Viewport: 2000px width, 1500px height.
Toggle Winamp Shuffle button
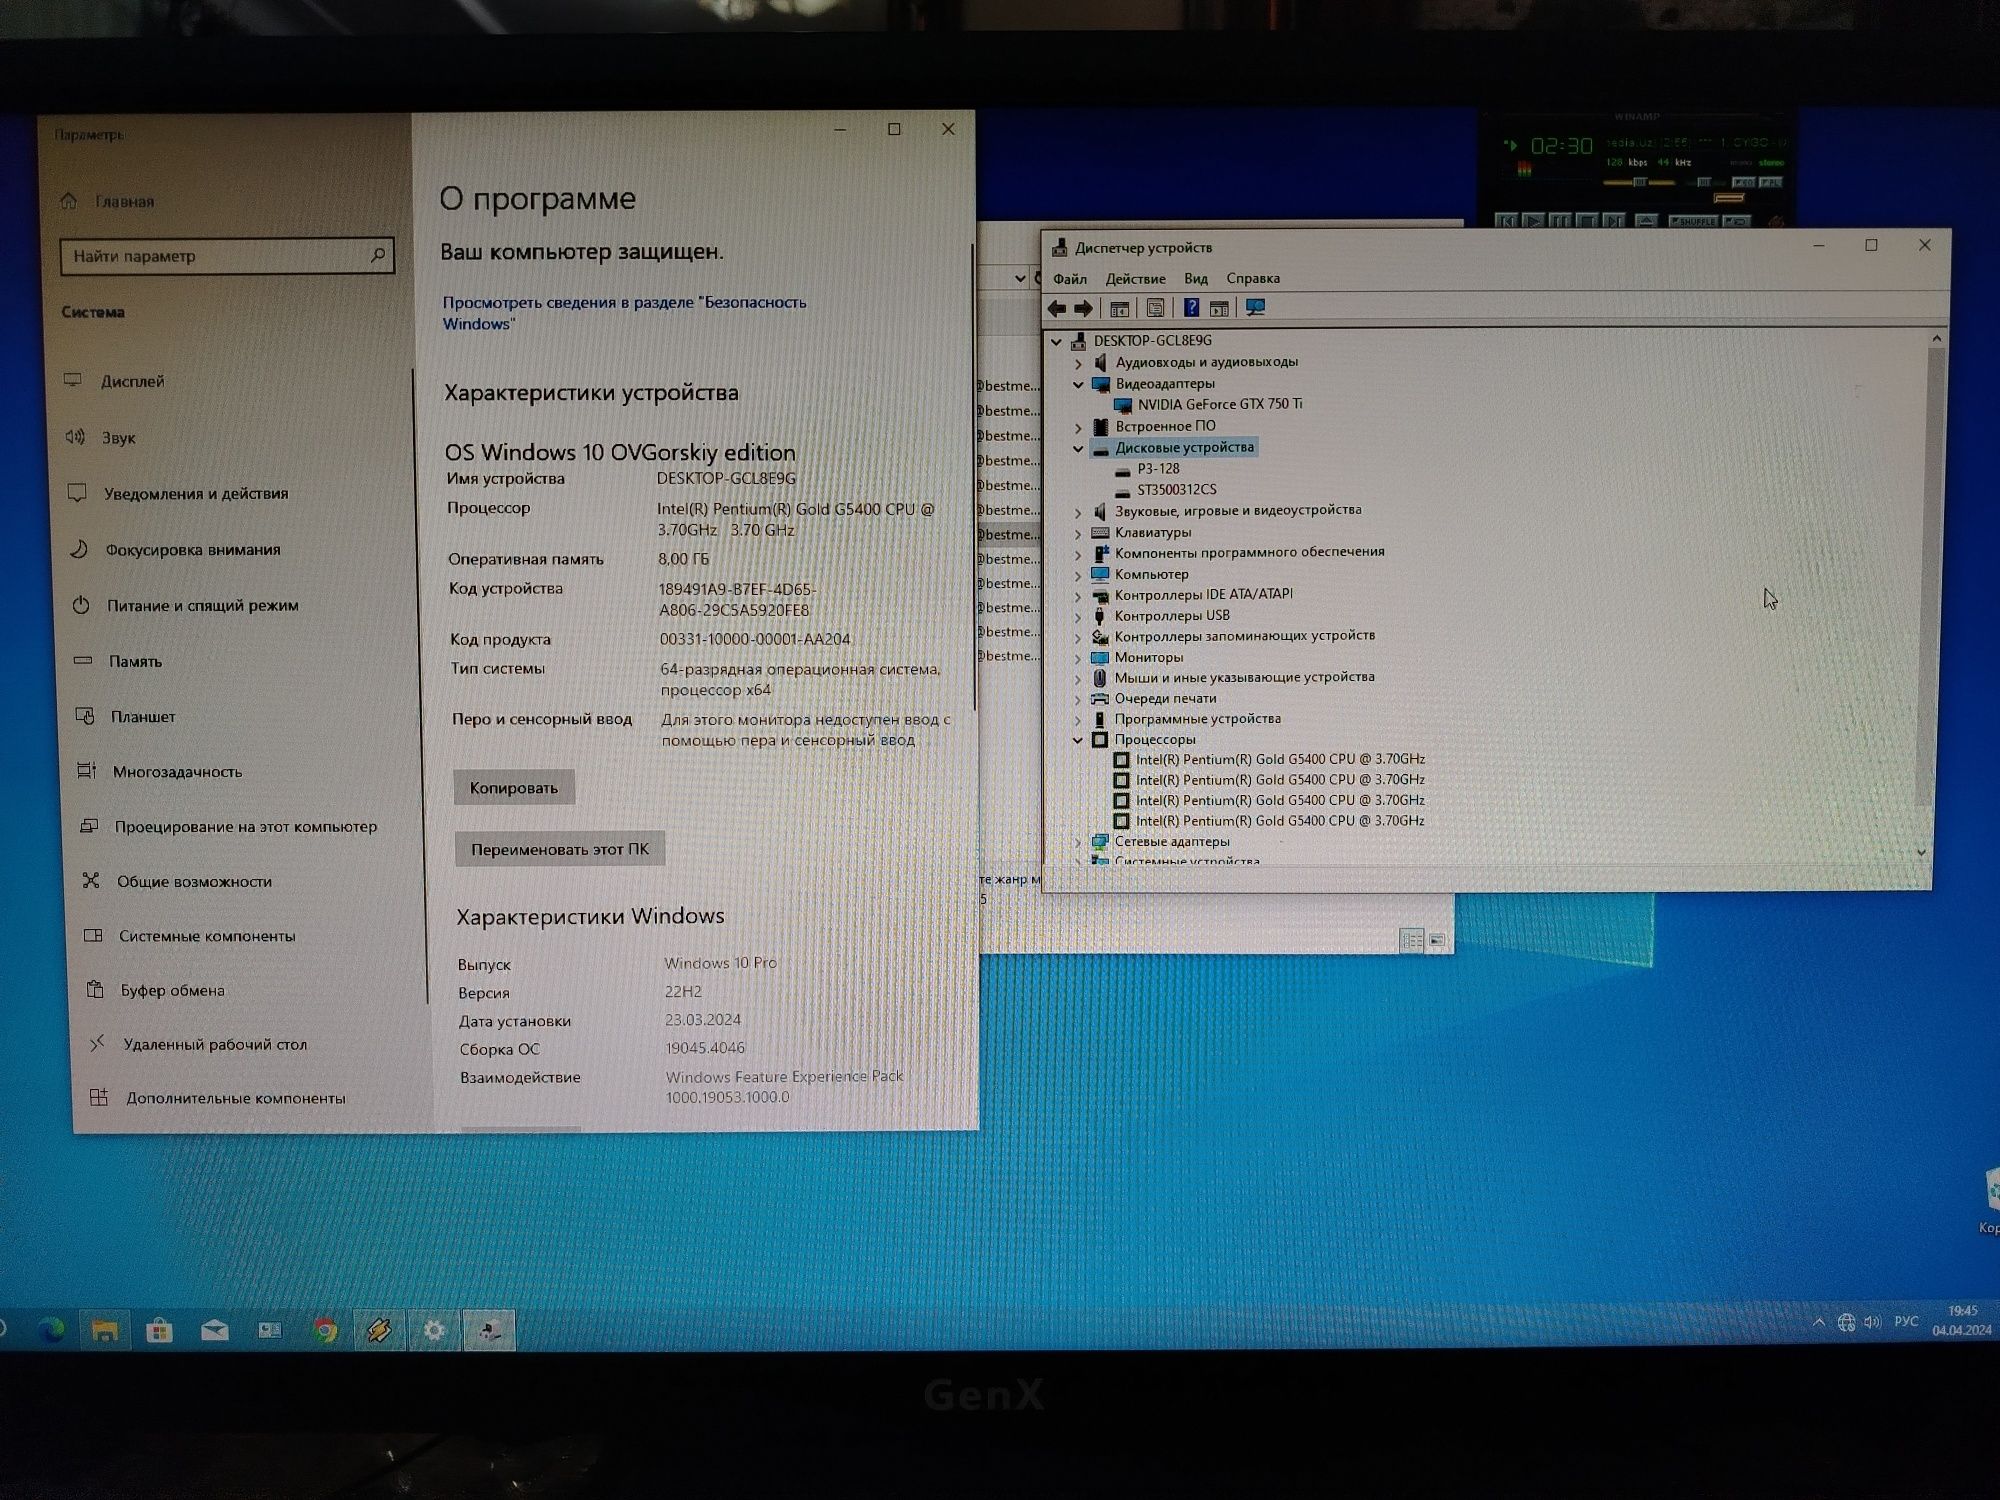point(1693,221)
